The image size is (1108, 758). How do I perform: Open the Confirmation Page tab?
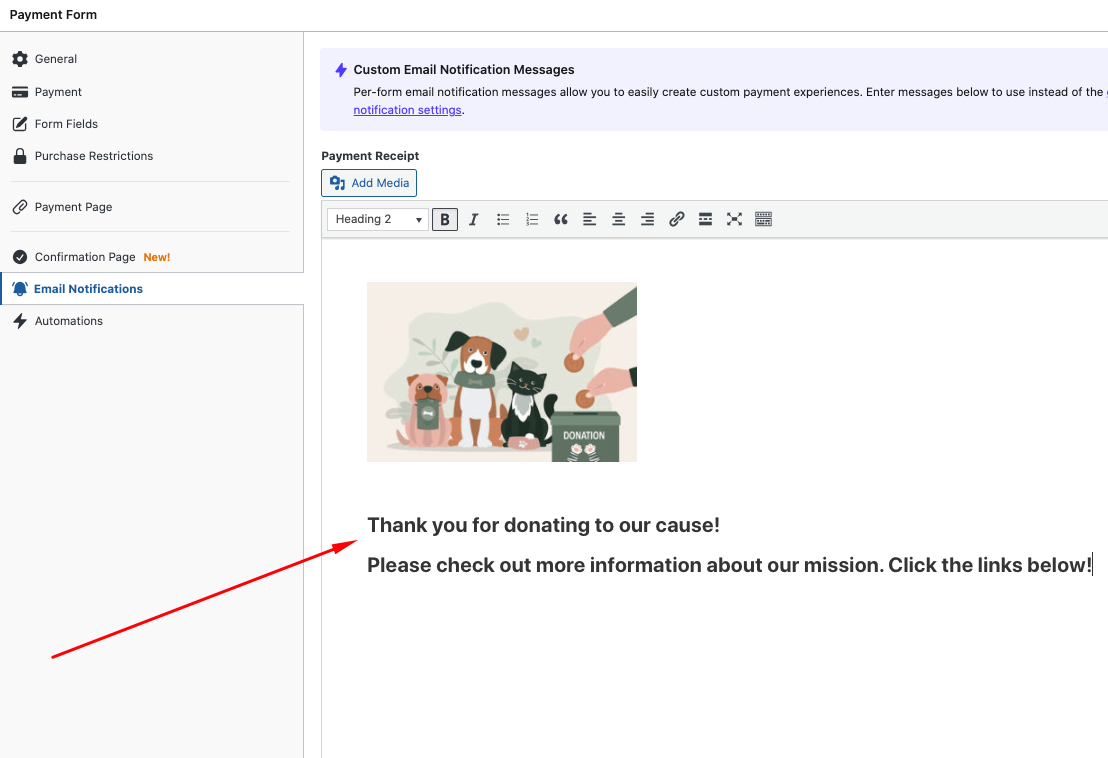[x=85, y=257]
